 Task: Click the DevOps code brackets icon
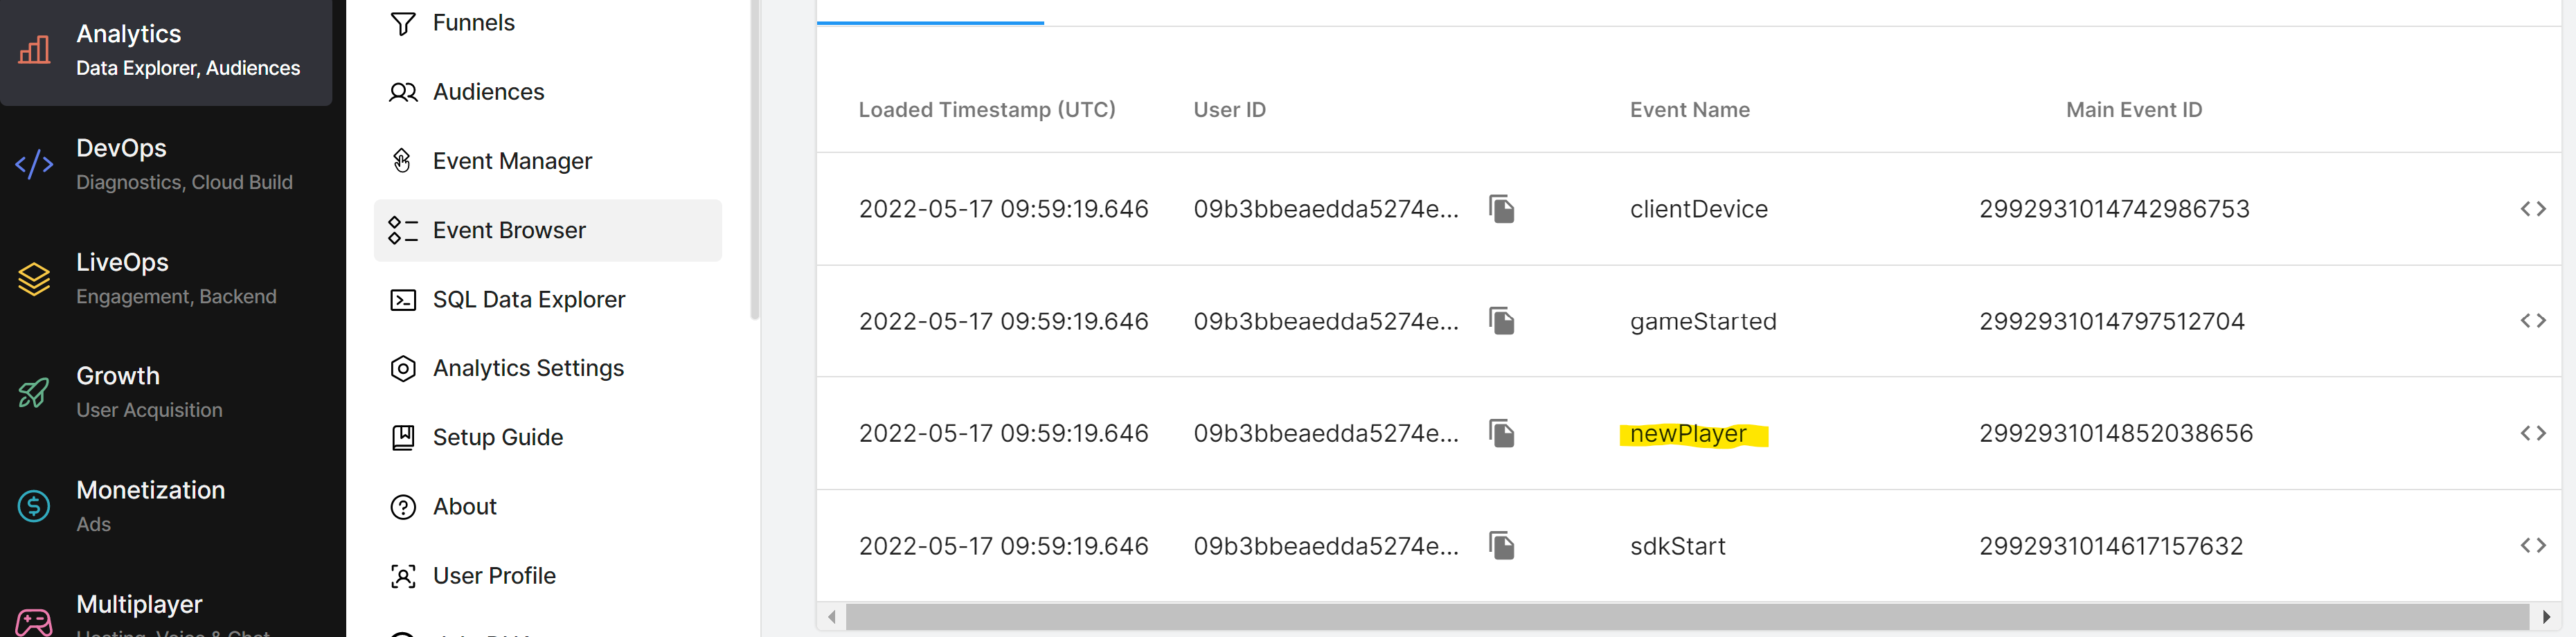tap(34, 164)
